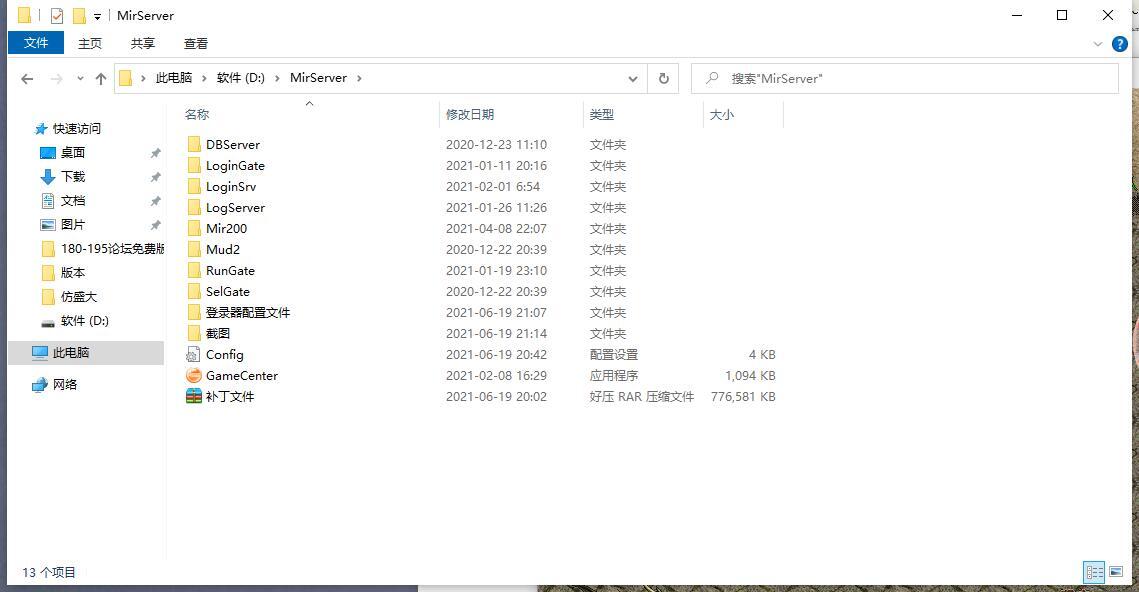
Task: Unpin 桌面 from quick access
Action: 156,152
